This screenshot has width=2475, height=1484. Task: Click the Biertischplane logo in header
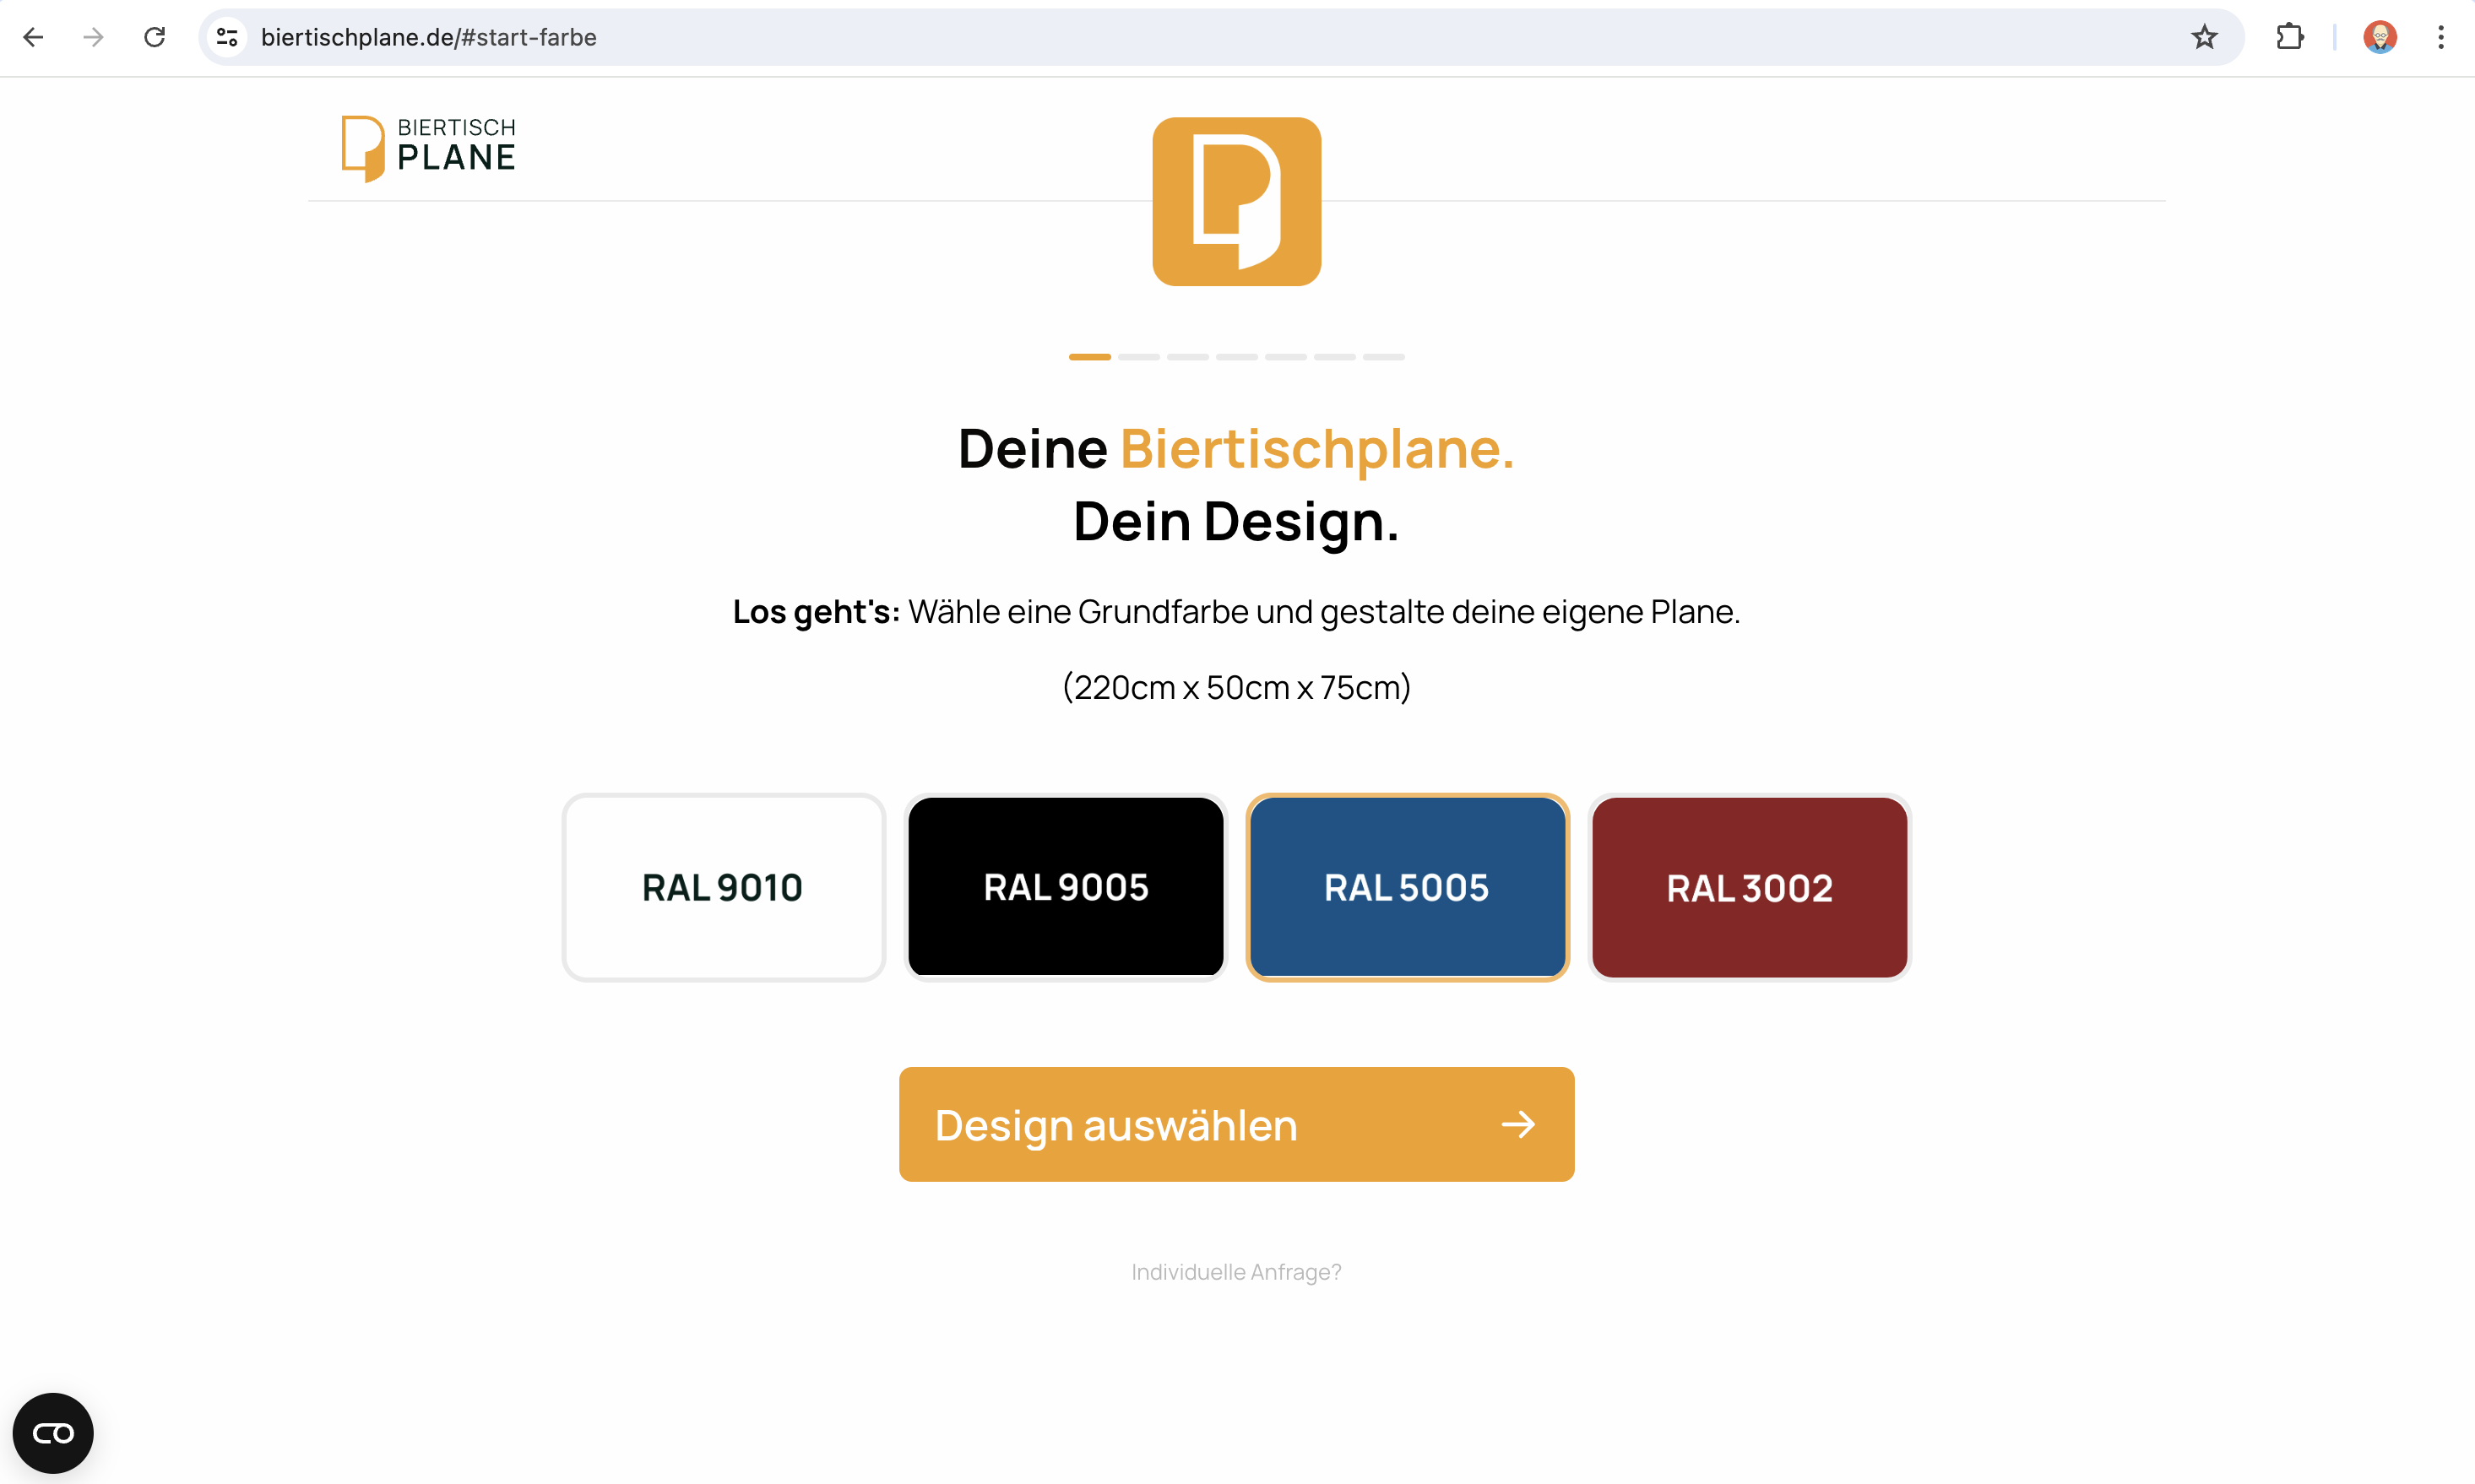coord(429,147)
